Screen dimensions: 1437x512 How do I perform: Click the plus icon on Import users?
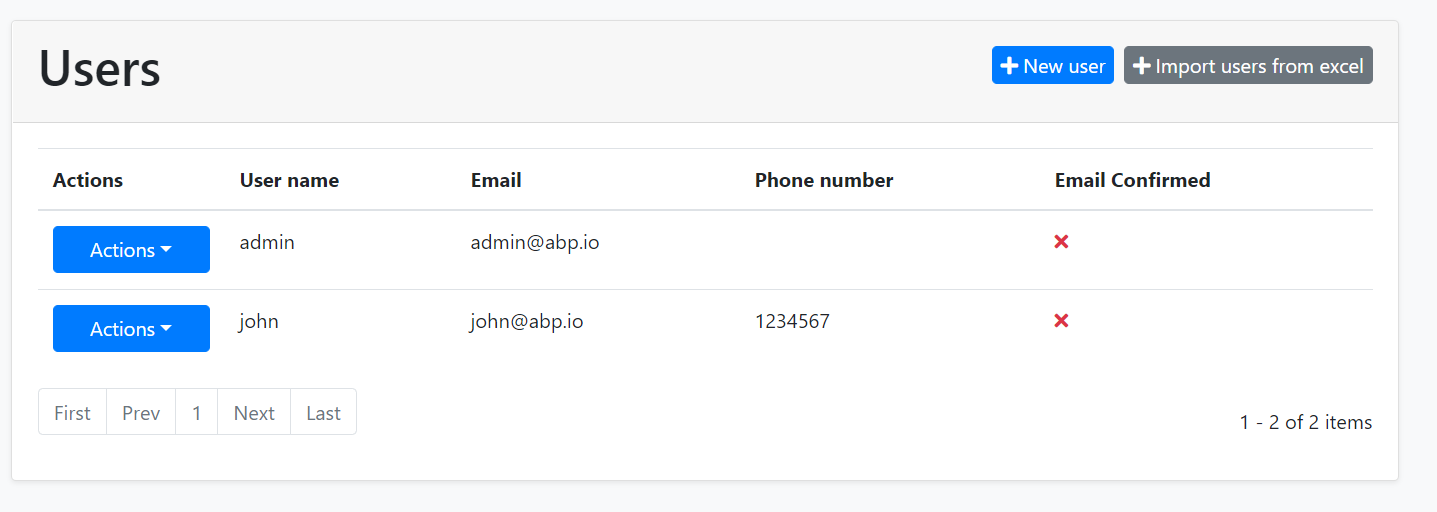(x=1142, y=66)
